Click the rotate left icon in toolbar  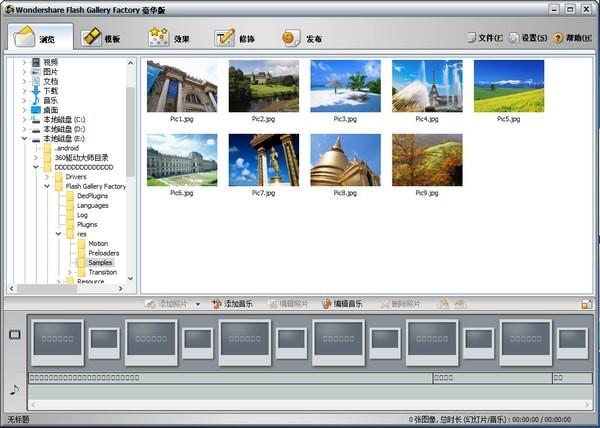click(443, 304)
